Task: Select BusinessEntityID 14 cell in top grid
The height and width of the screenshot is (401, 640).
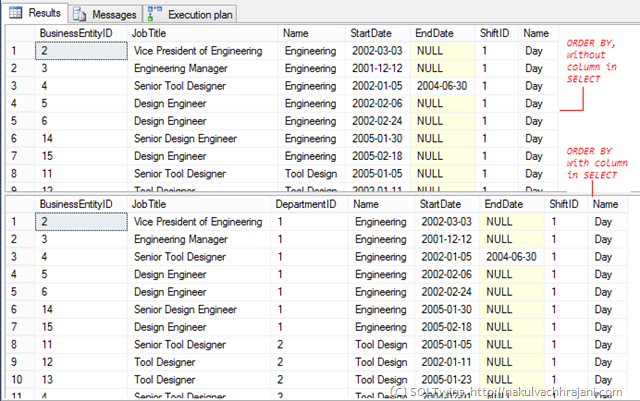Action: (47, 137)
